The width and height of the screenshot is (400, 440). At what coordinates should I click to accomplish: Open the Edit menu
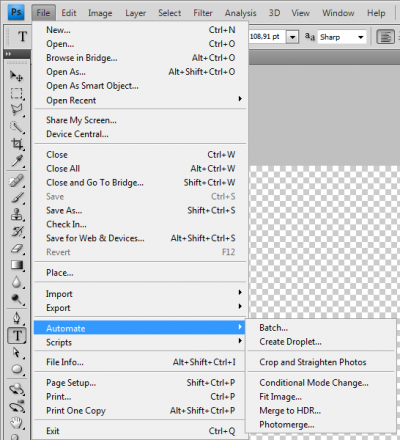pyautogui.click(x=69, y=13)
